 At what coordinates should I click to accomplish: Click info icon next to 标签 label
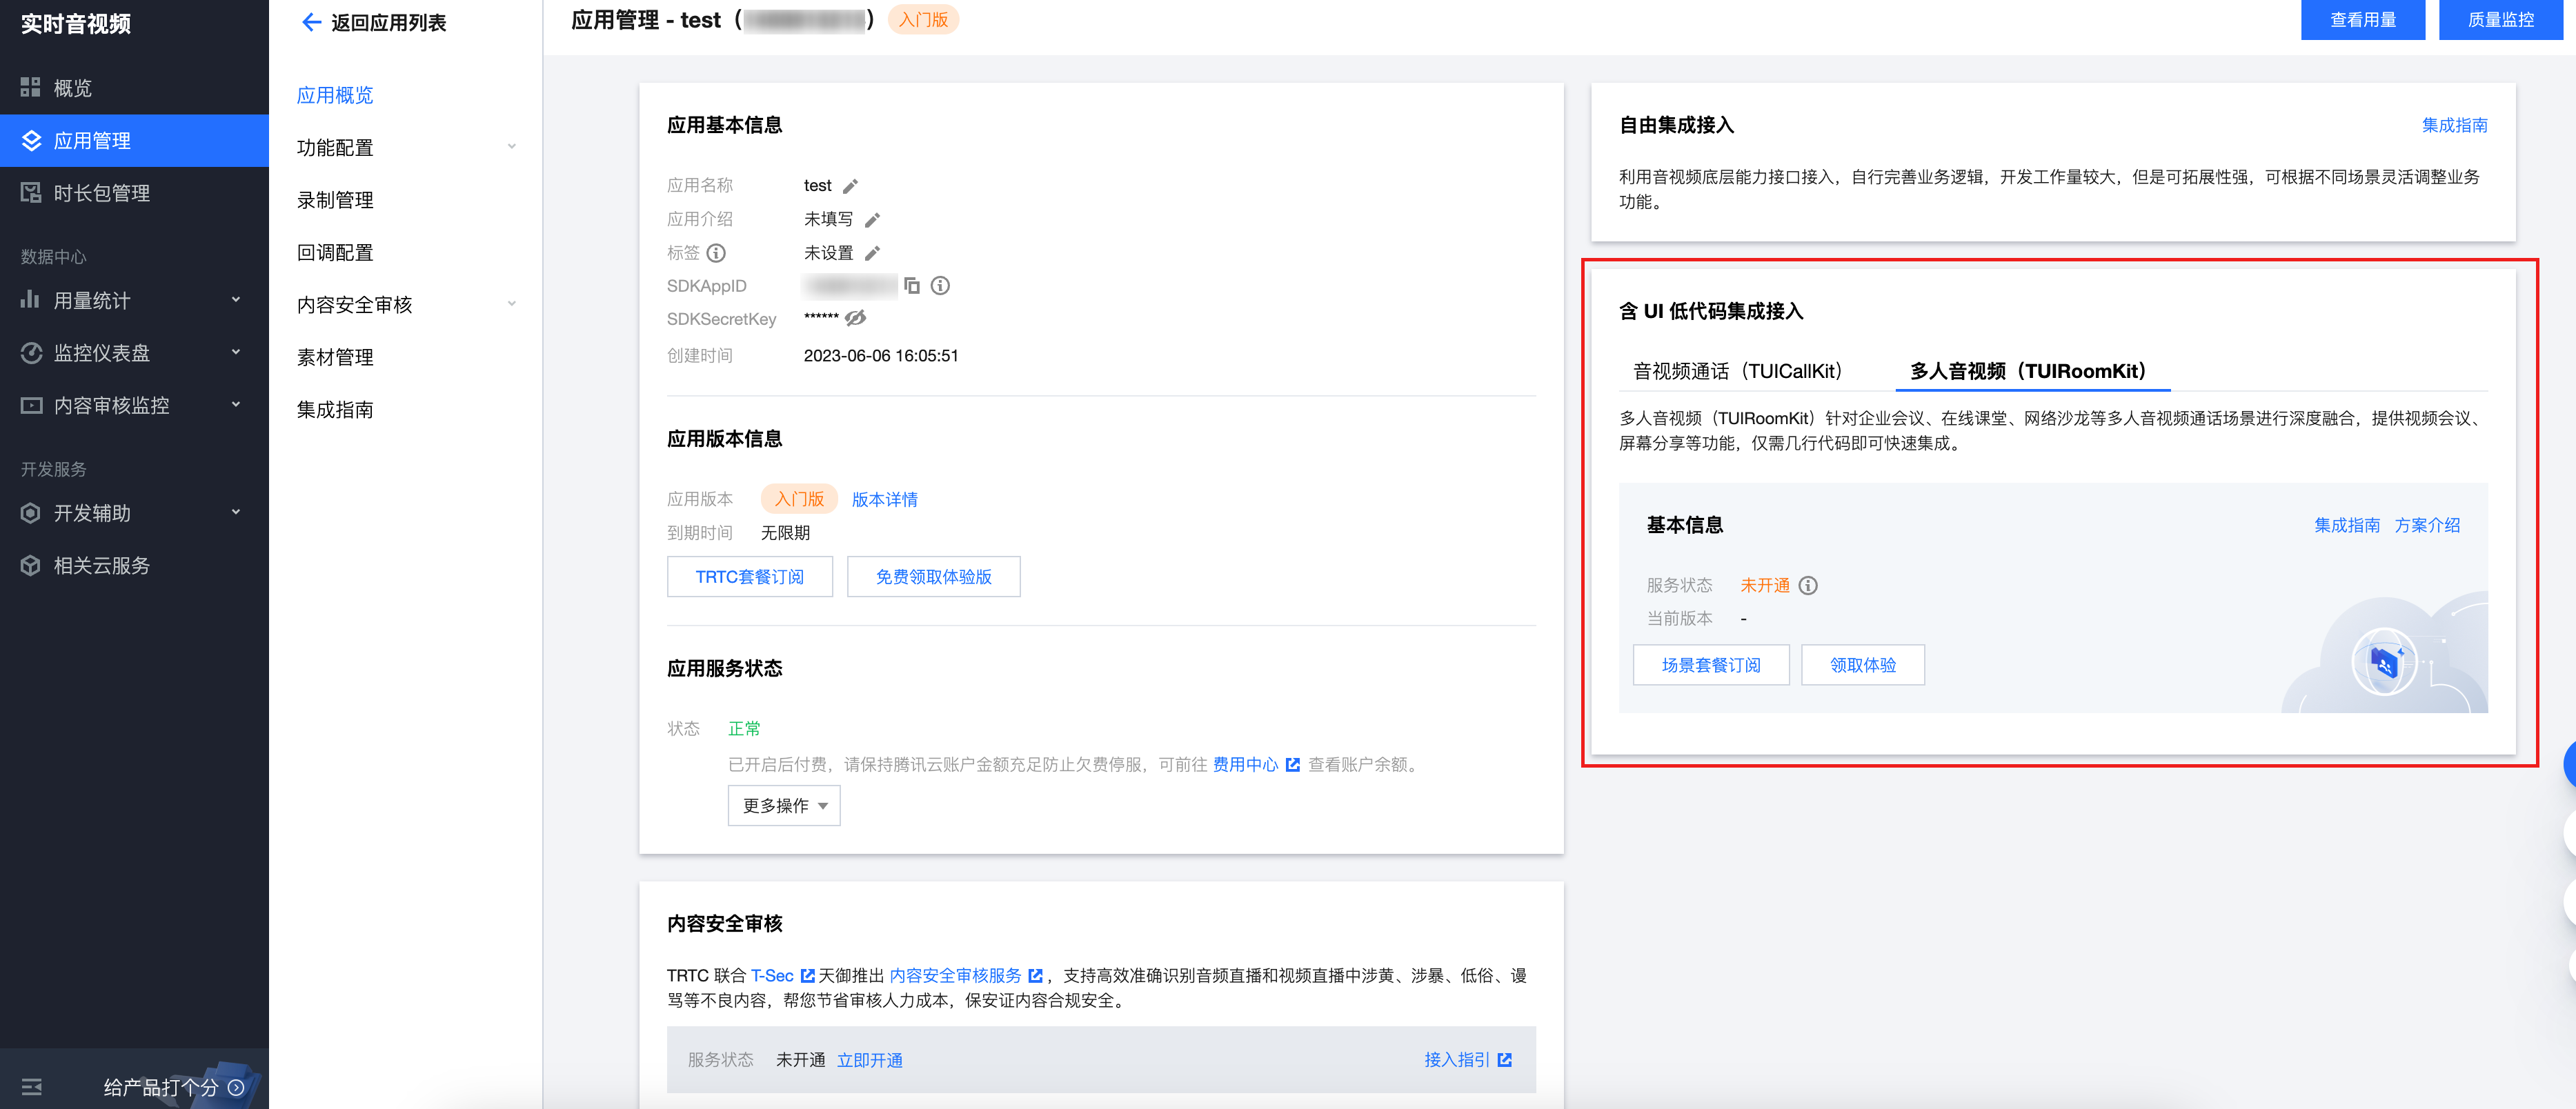click(716, 253)
